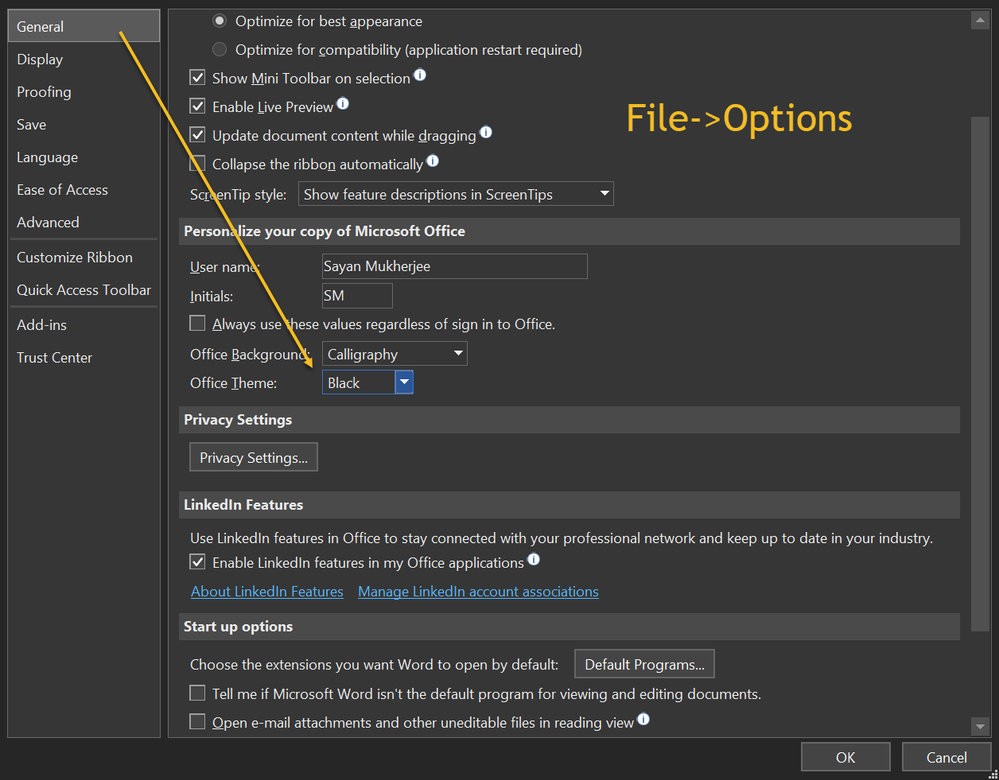The height and width of the screenshot is (780, 999).
Task: Click scrollbar down arrow at bottom
Action: click(x=980, y=726)
